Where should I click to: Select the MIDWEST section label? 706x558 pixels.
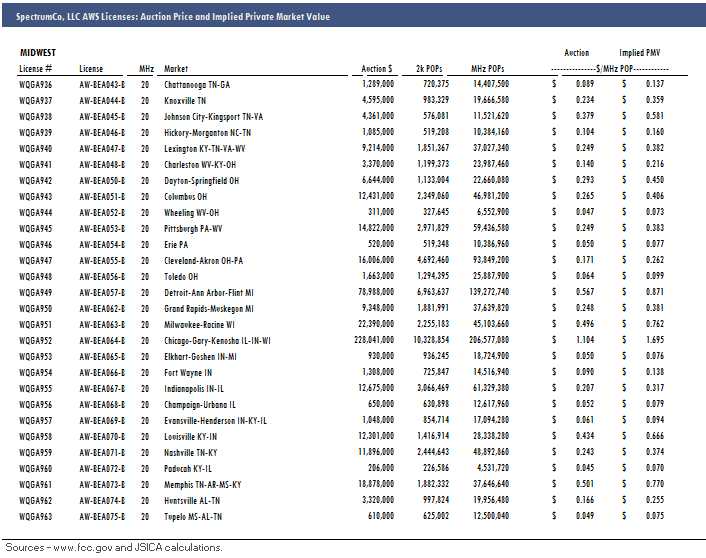pos(39,53)
